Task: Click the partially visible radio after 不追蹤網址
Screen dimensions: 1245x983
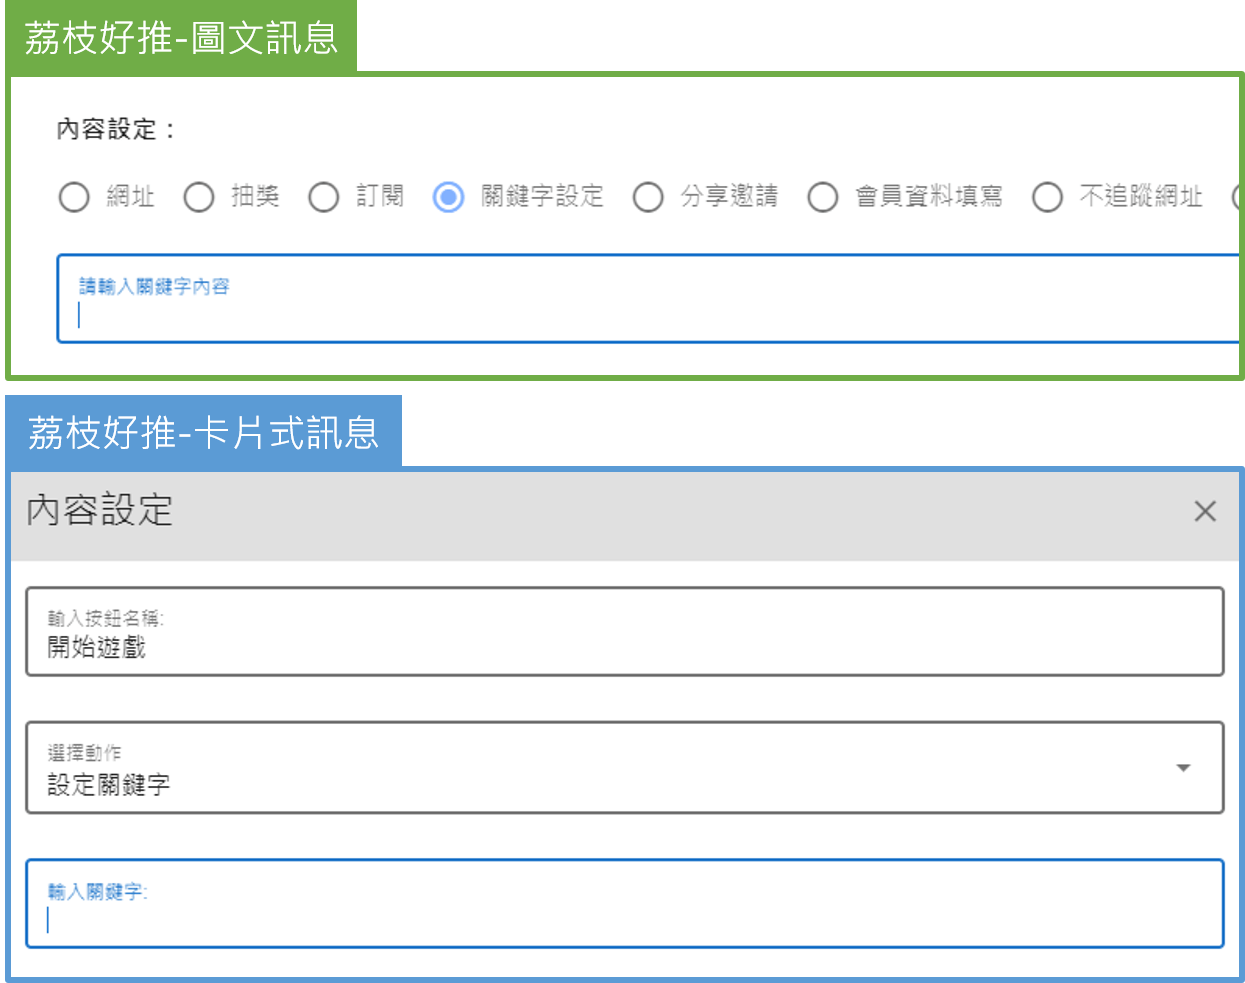Action: (x=1237, y=197)
